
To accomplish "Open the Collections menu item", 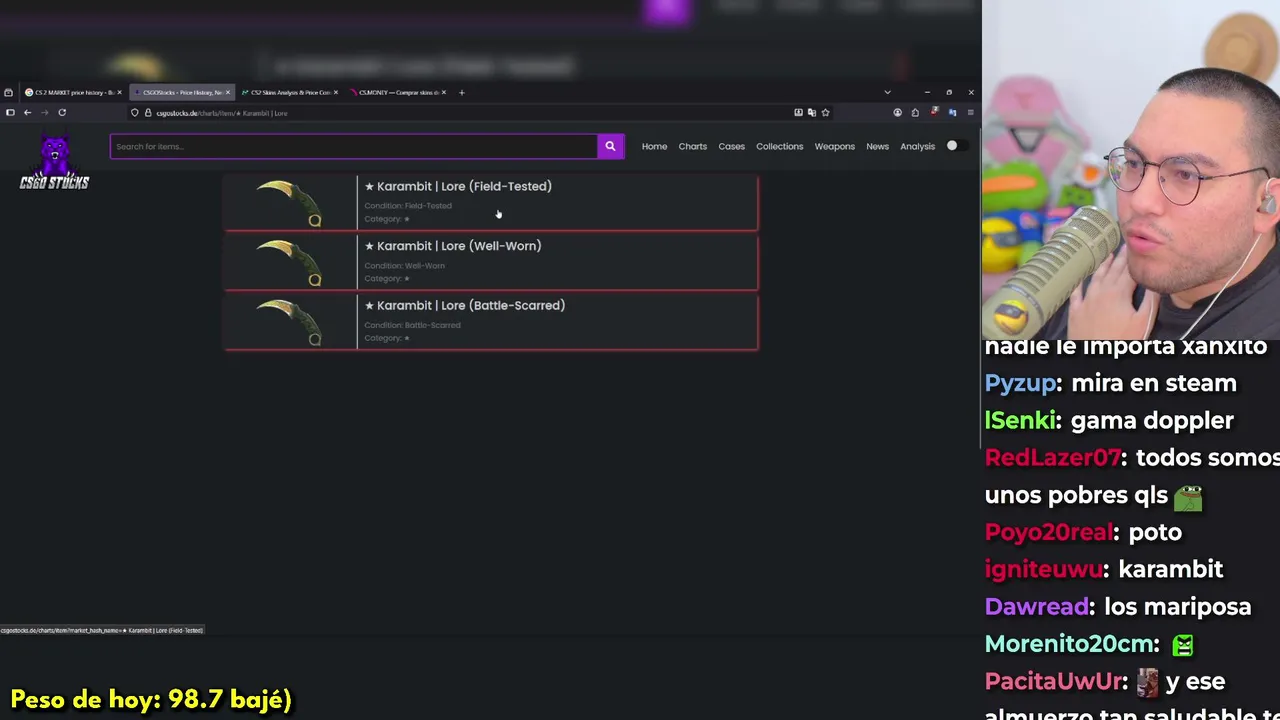I will pyautogui.click(x=779, y=146).
